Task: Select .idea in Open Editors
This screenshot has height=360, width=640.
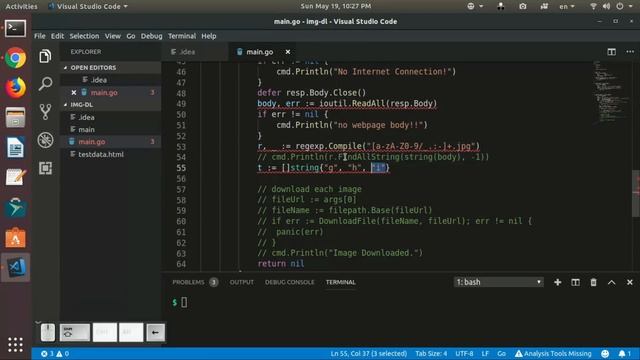Action: (99, 80)
